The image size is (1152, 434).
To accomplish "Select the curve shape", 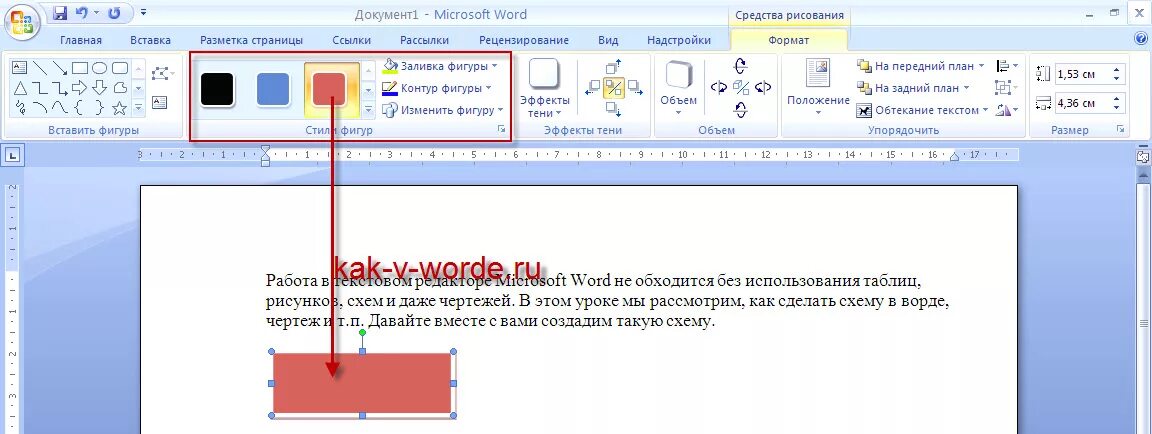I will click(x=60, y=108).
